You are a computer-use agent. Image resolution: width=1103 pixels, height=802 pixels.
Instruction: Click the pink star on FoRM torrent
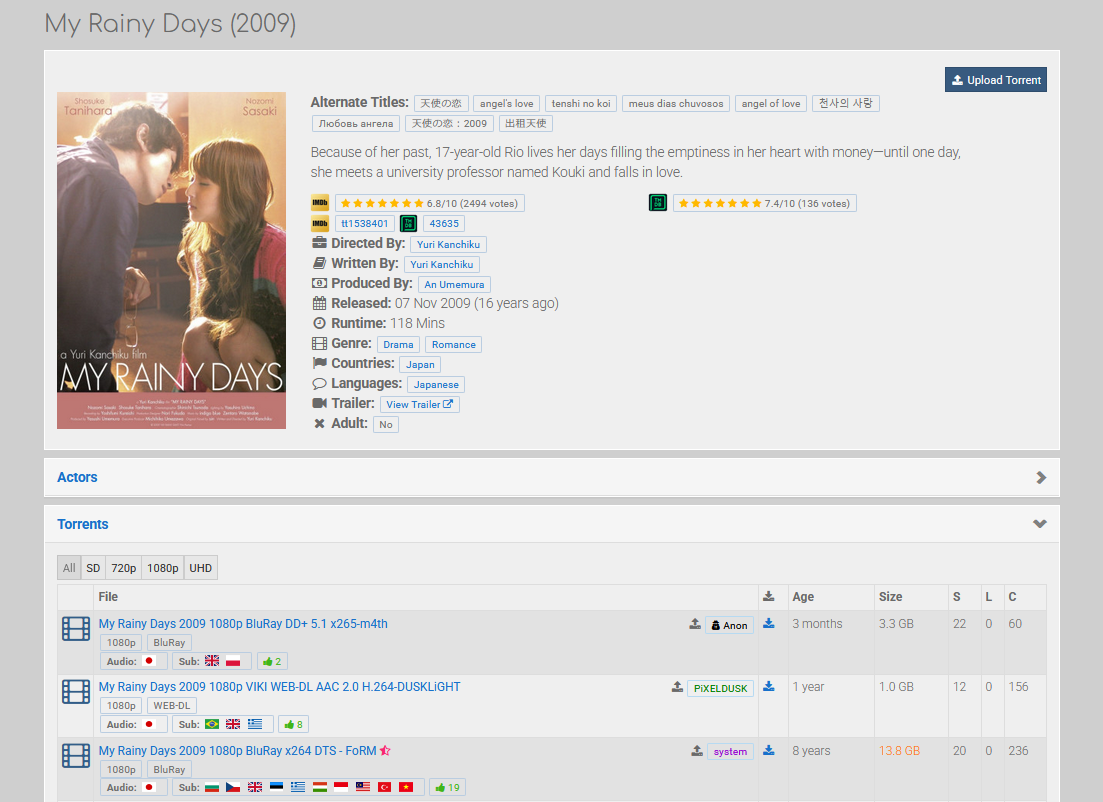(385, 751)
